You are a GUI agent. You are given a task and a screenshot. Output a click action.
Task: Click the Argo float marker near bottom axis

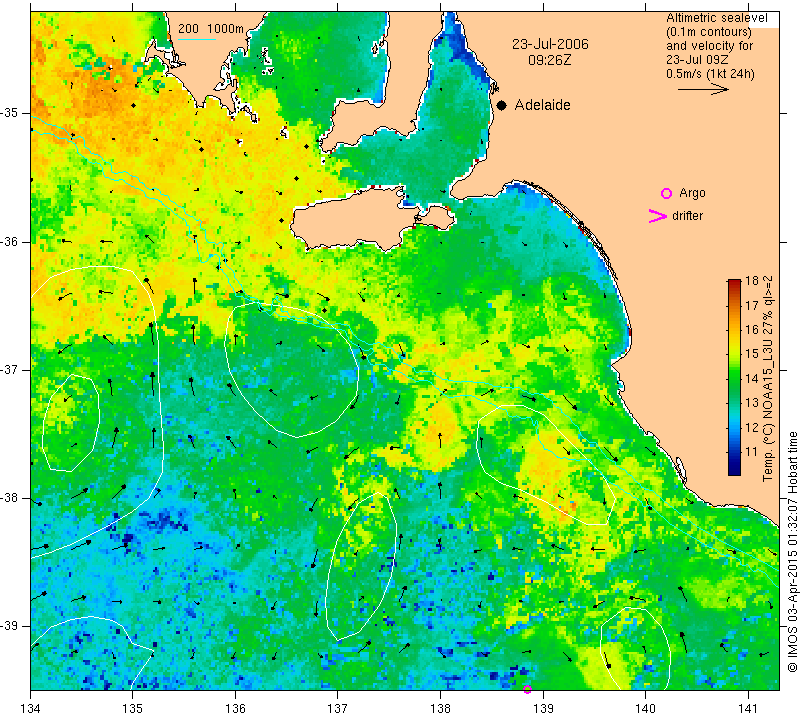click(x=528, y=689)
